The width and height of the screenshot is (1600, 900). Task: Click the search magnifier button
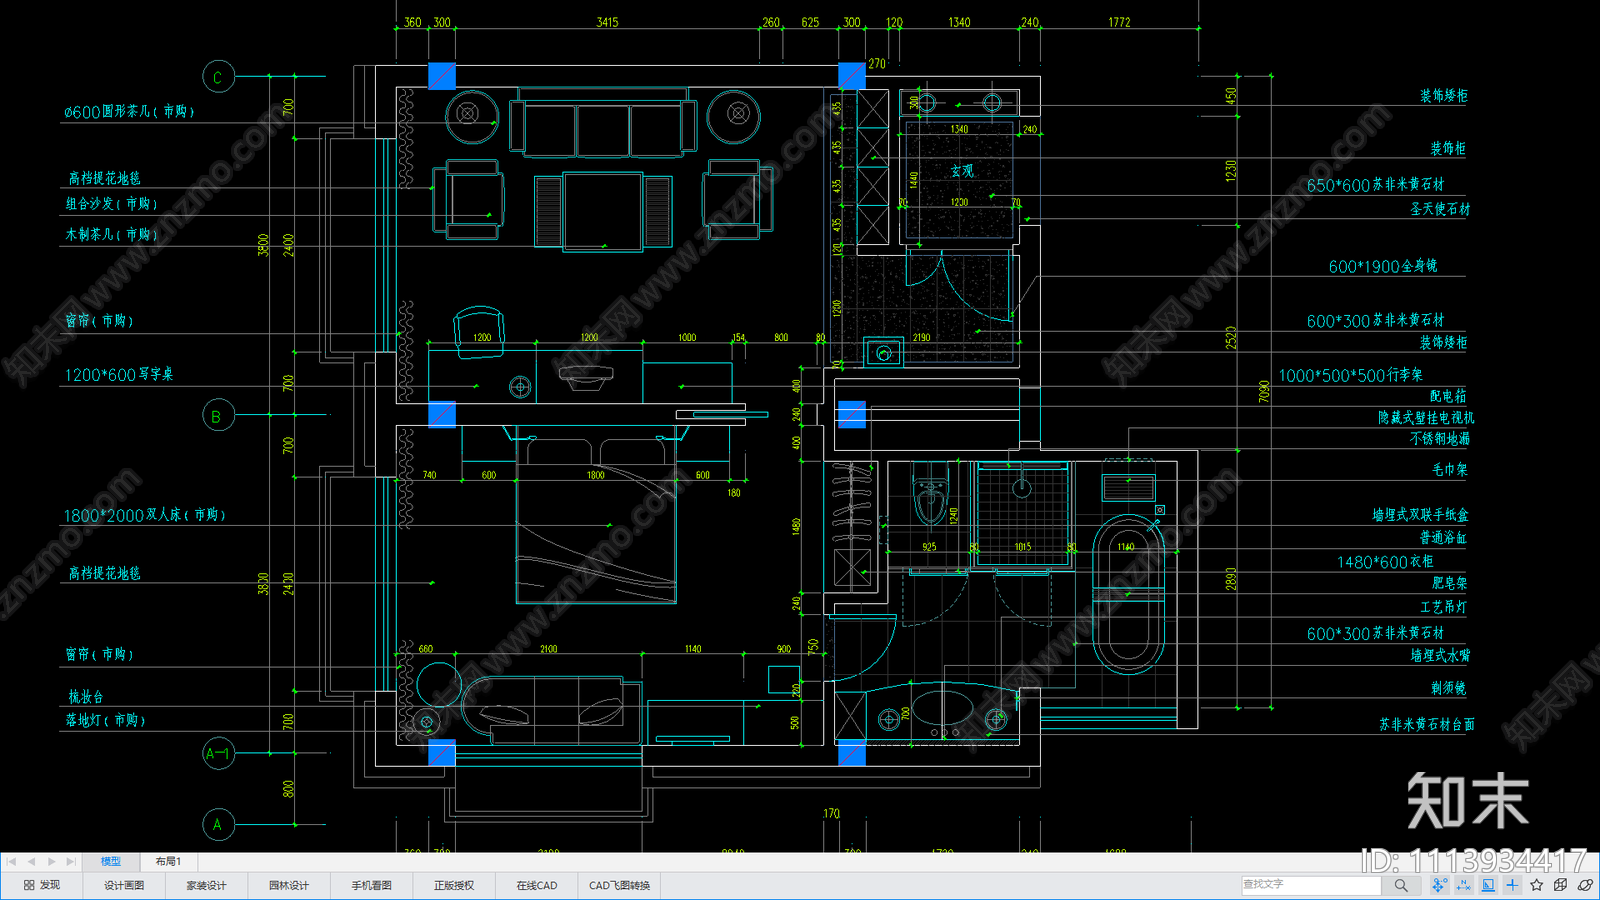point(1401,885)
